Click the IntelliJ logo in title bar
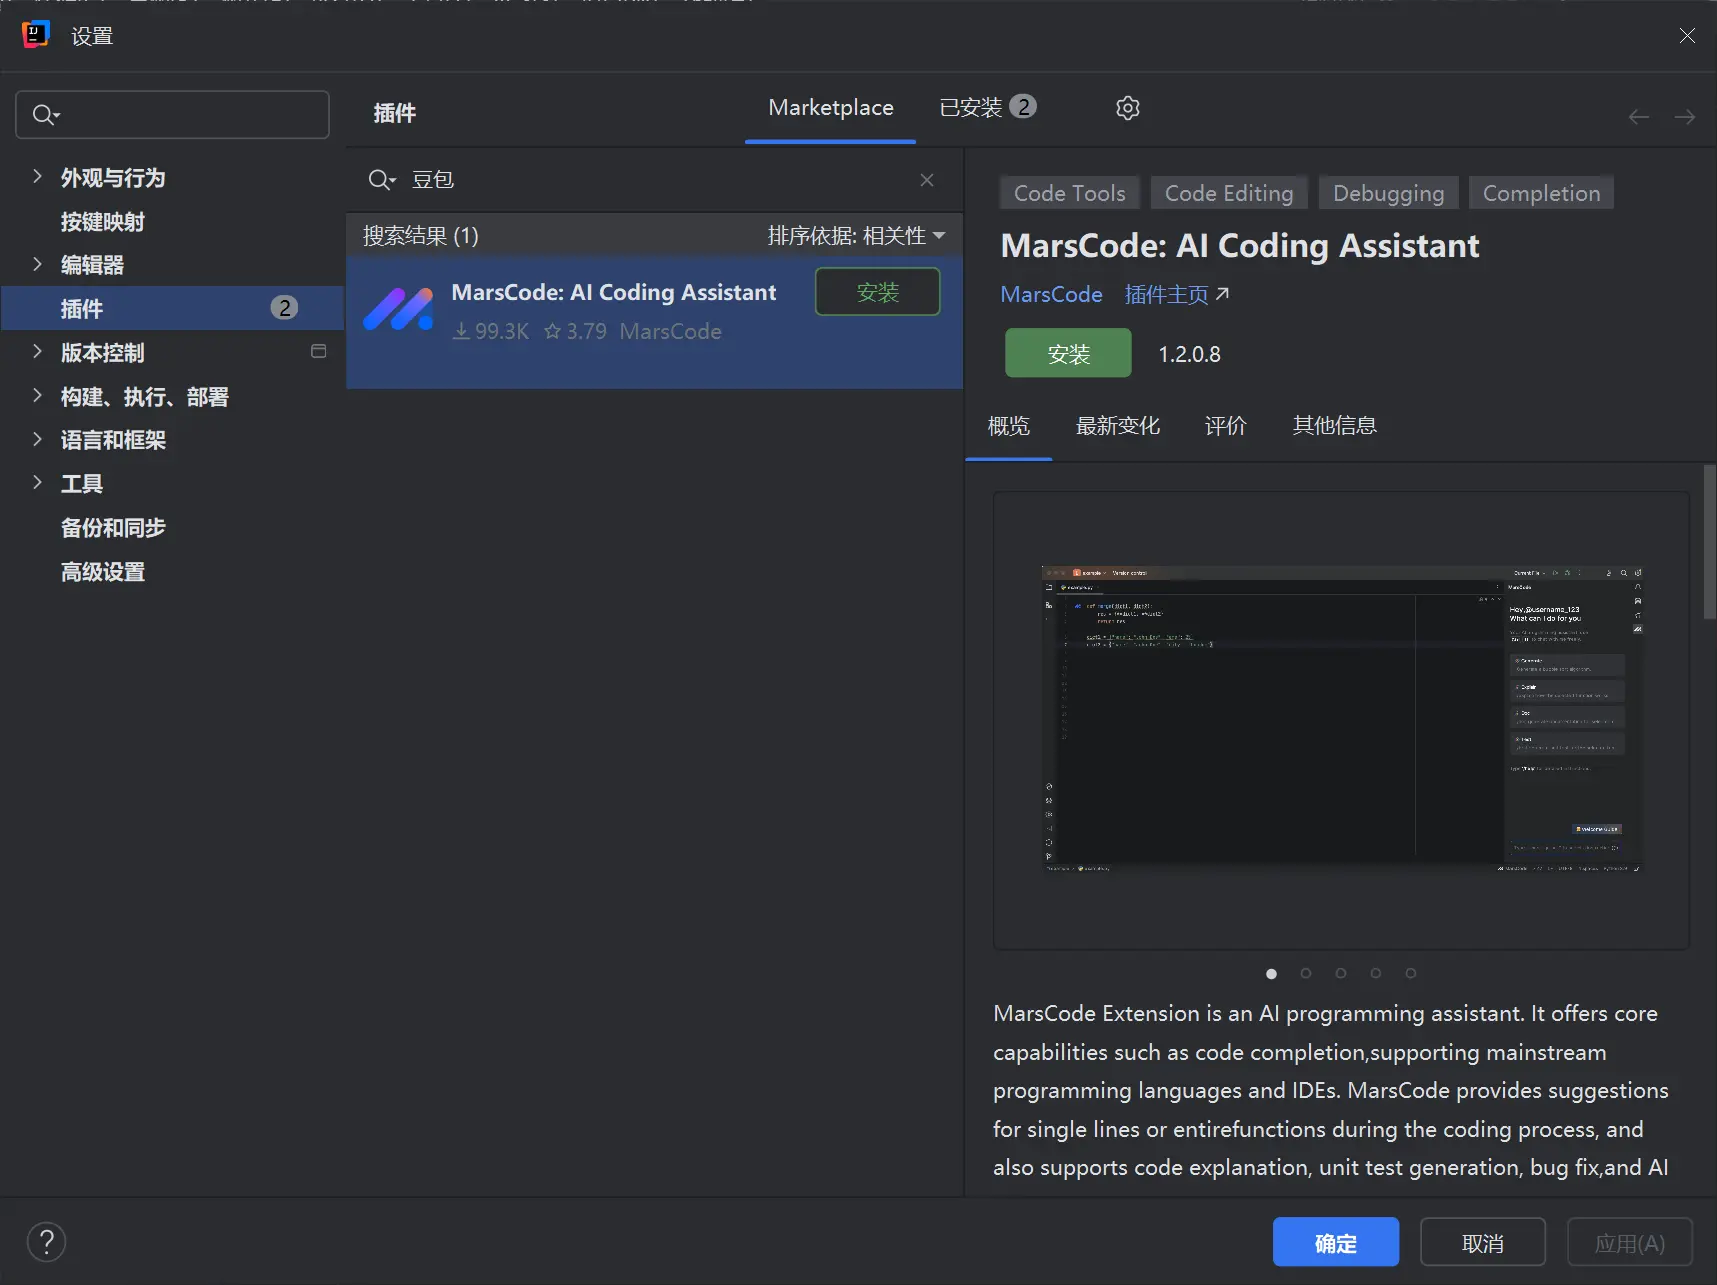The width and height of the screenshot is (1717, 1285). [36, 35]
